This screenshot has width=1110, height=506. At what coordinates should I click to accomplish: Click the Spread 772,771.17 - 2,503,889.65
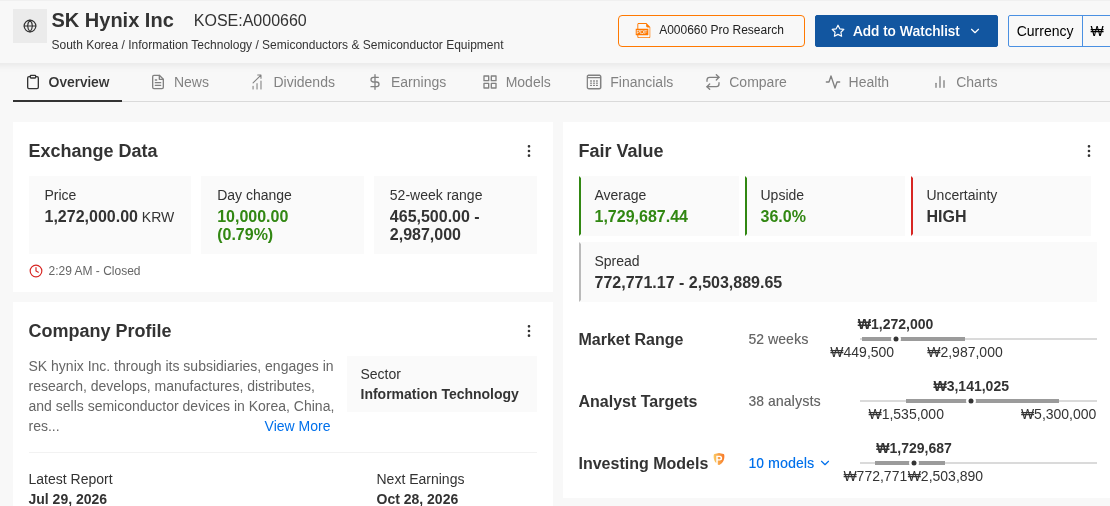(x=688, y=282)
